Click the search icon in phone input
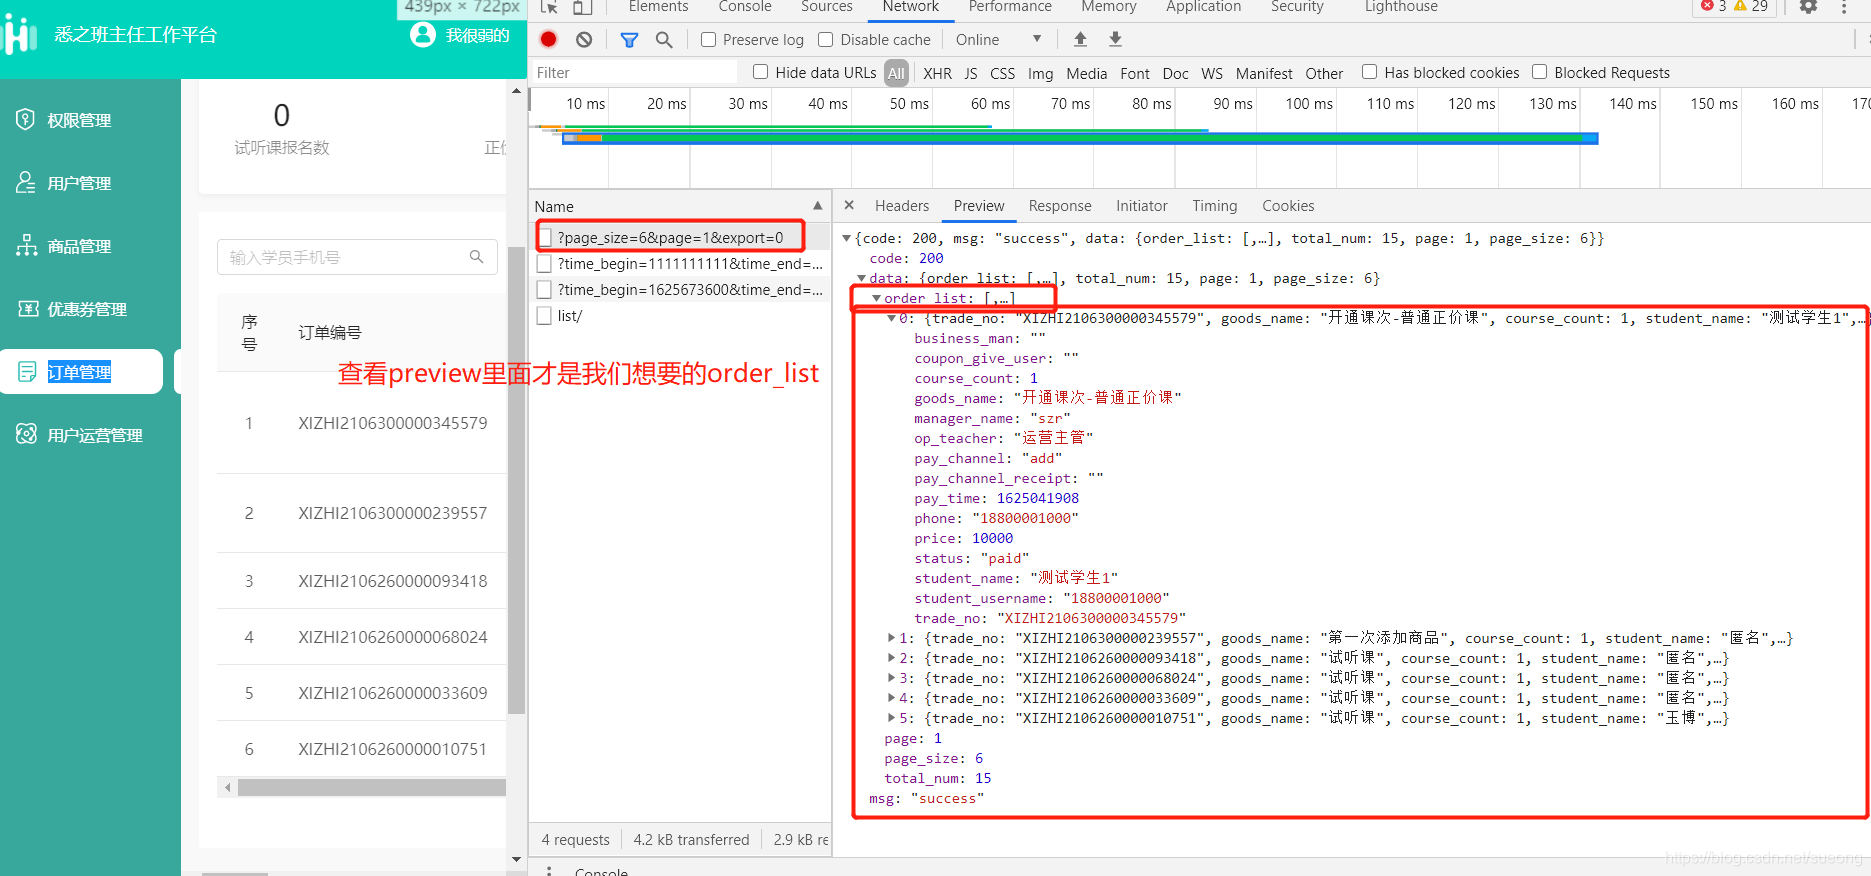Image resolution: width=1871 pixels, height=876 pixels. (477, 257)
